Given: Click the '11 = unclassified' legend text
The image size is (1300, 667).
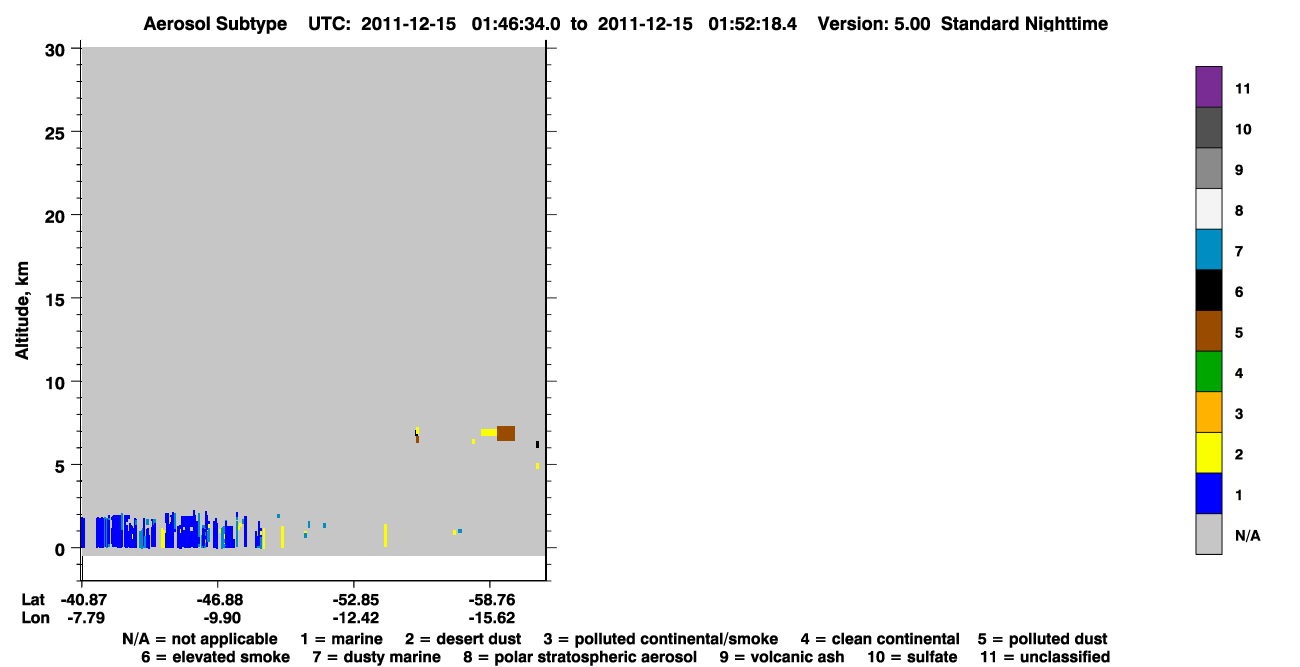Looking at the screenshot, I should [x=1044, y=657].
